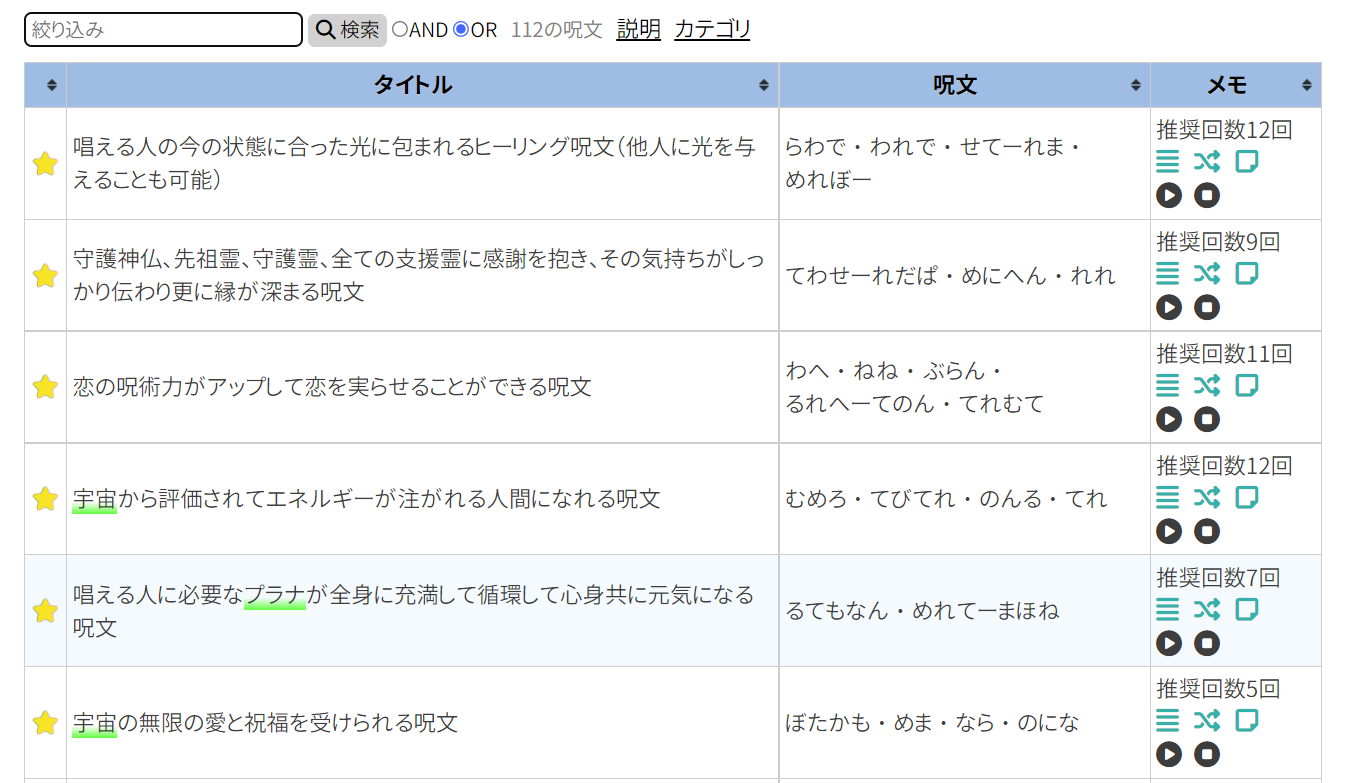This screenshot has width=1347, height=783.
Task: Select the AND radio button
Action: tap(400, 30)
